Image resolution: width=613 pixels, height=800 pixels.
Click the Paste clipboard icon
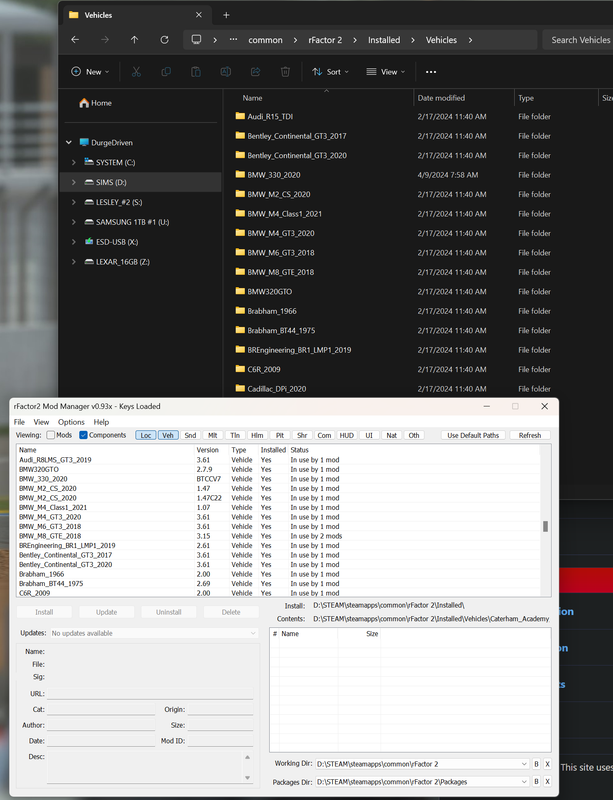click(x=195, y=72)
